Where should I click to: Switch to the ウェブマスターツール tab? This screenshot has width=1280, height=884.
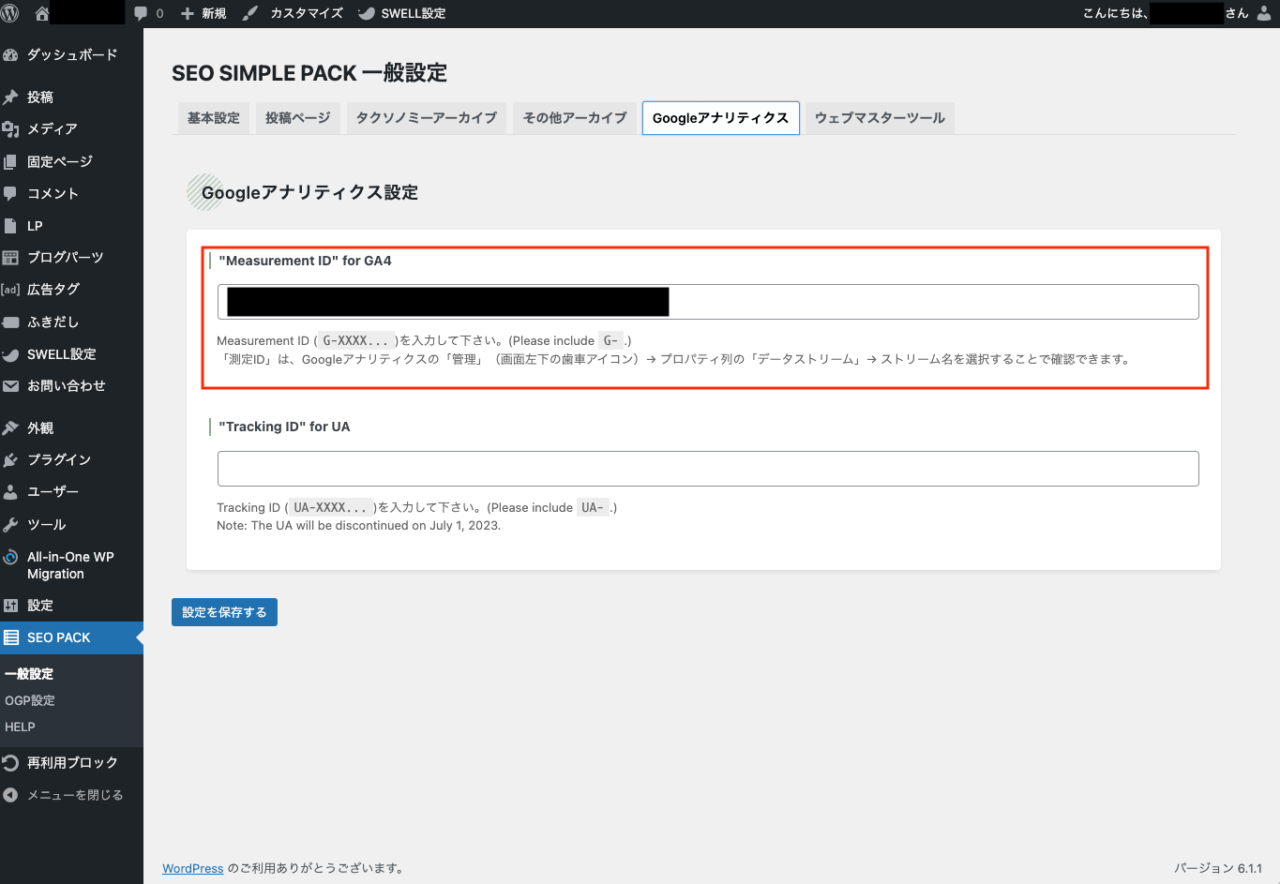click(x=879, y=118)
